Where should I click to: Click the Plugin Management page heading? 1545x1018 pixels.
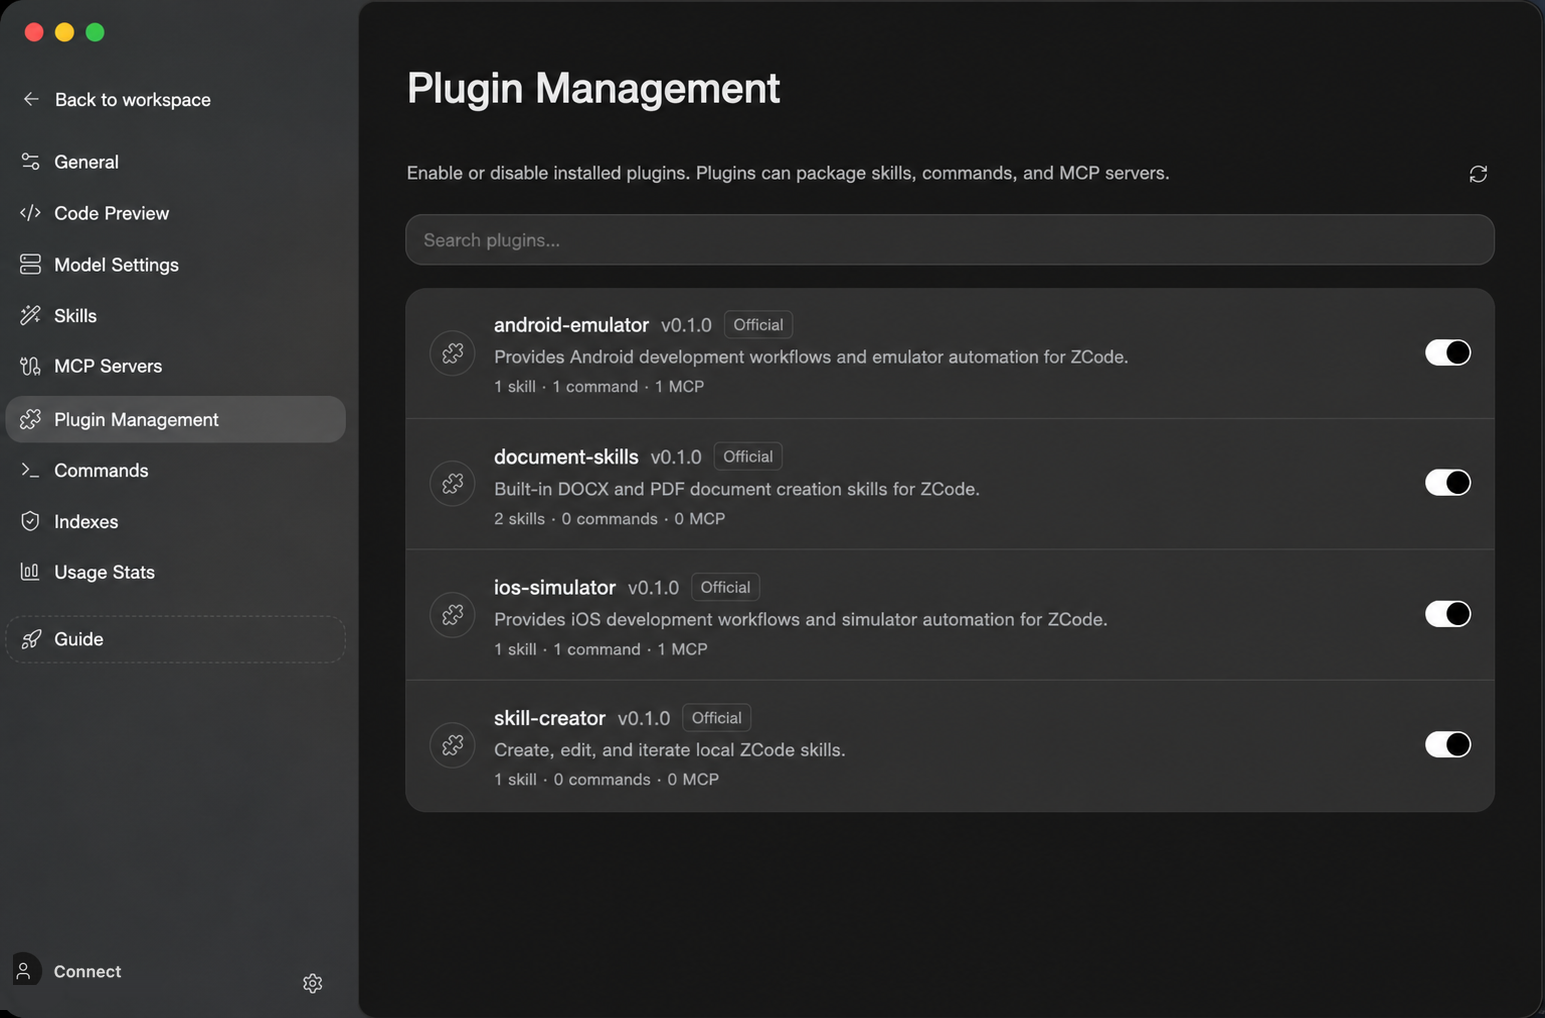593,88
